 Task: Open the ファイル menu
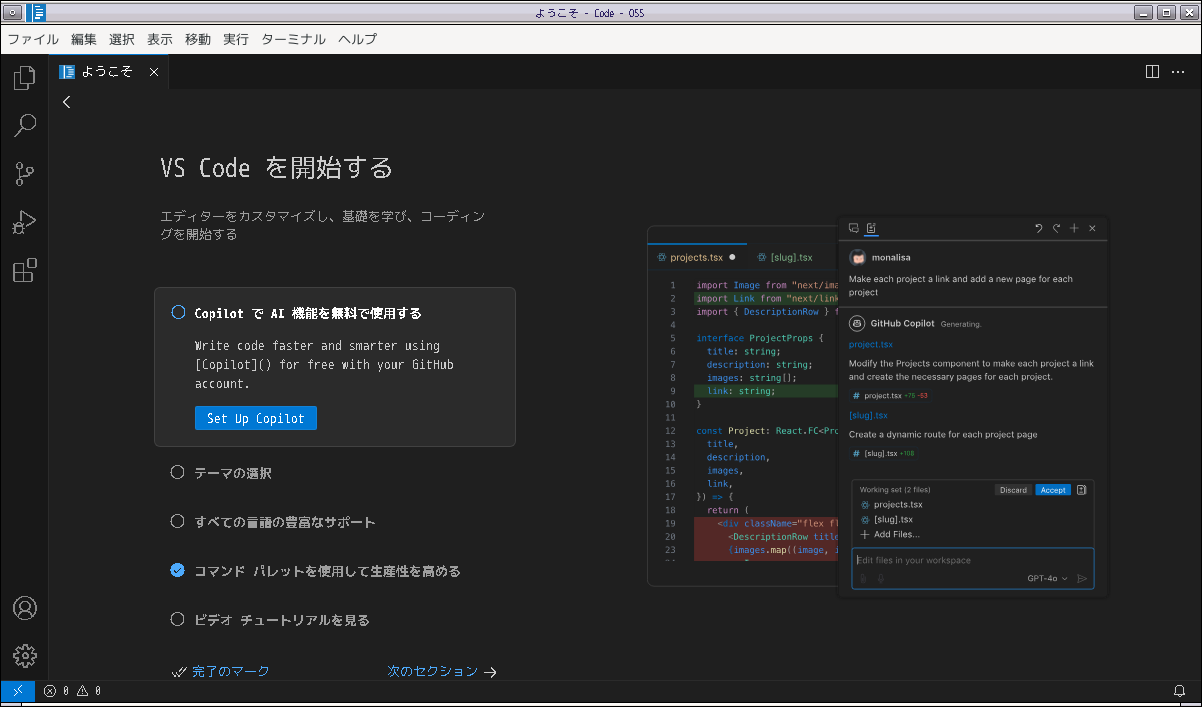pos(33,39)
